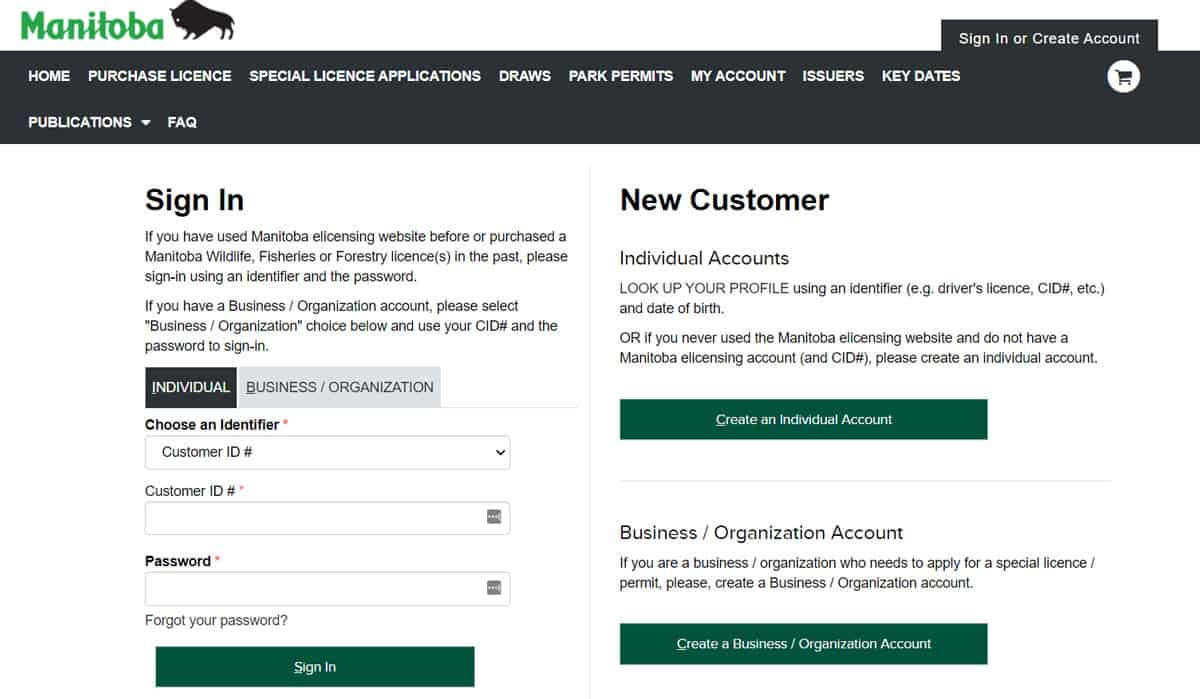The width and height of the screenshot is (1200, 699).
Task: Click the New Customer heading
Action: click(x=725, y=200)
